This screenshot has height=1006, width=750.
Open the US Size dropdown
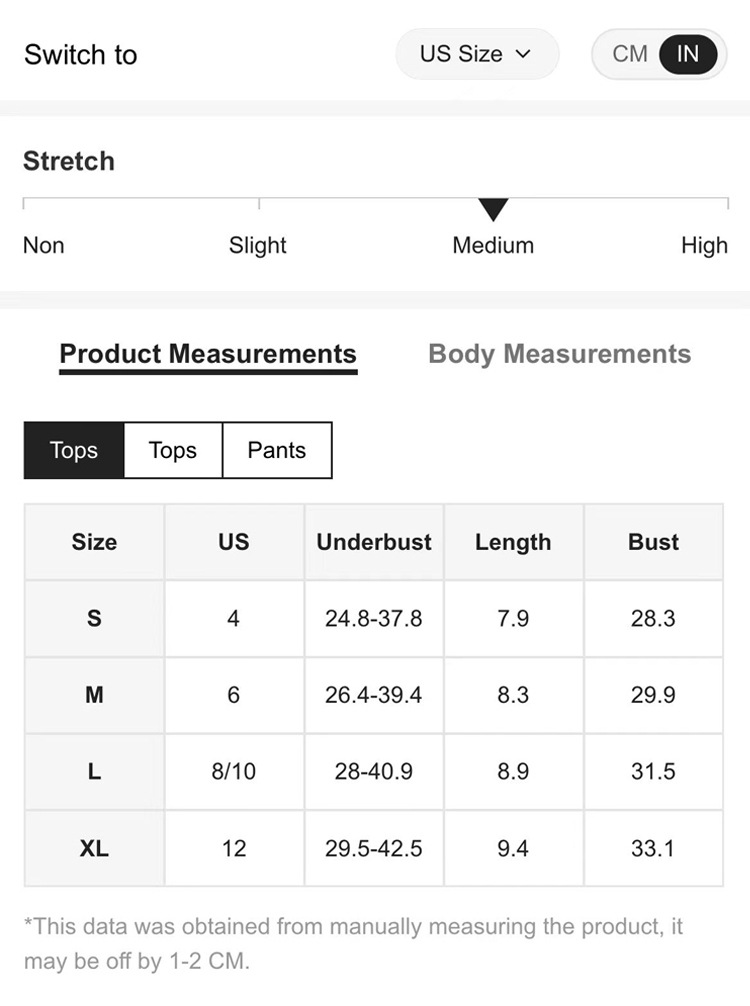tap(476, 54)
